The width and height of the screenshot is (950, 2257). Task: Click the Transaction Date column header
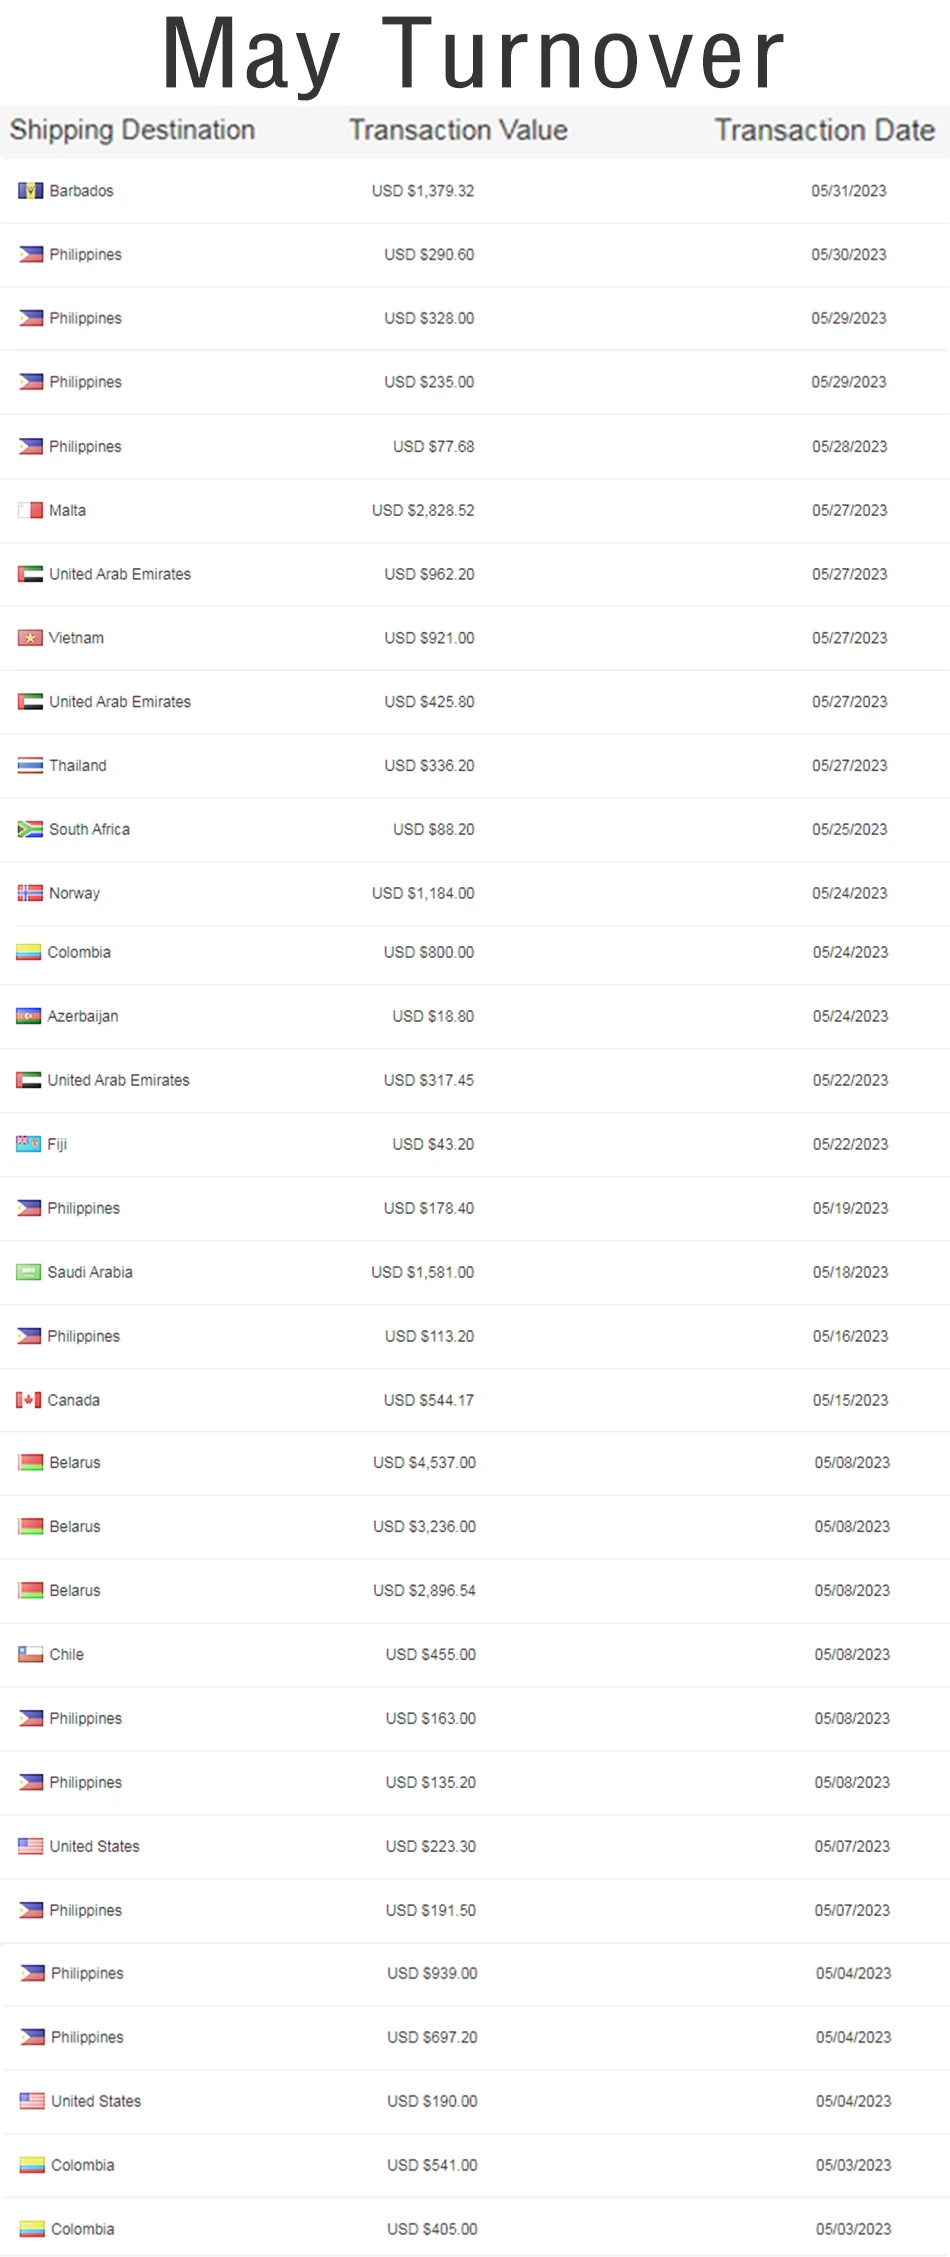click(824, 130)
